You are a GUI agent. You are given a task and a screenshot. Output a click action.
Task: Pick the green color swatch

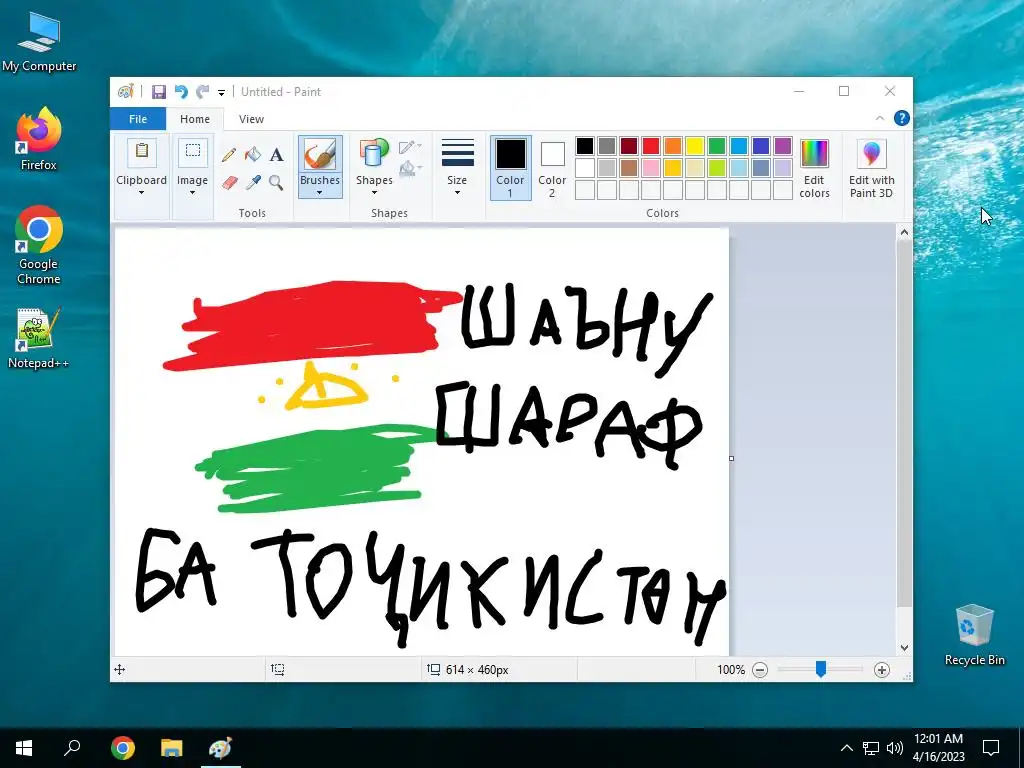pyautogui.click(x=717, y=146)
